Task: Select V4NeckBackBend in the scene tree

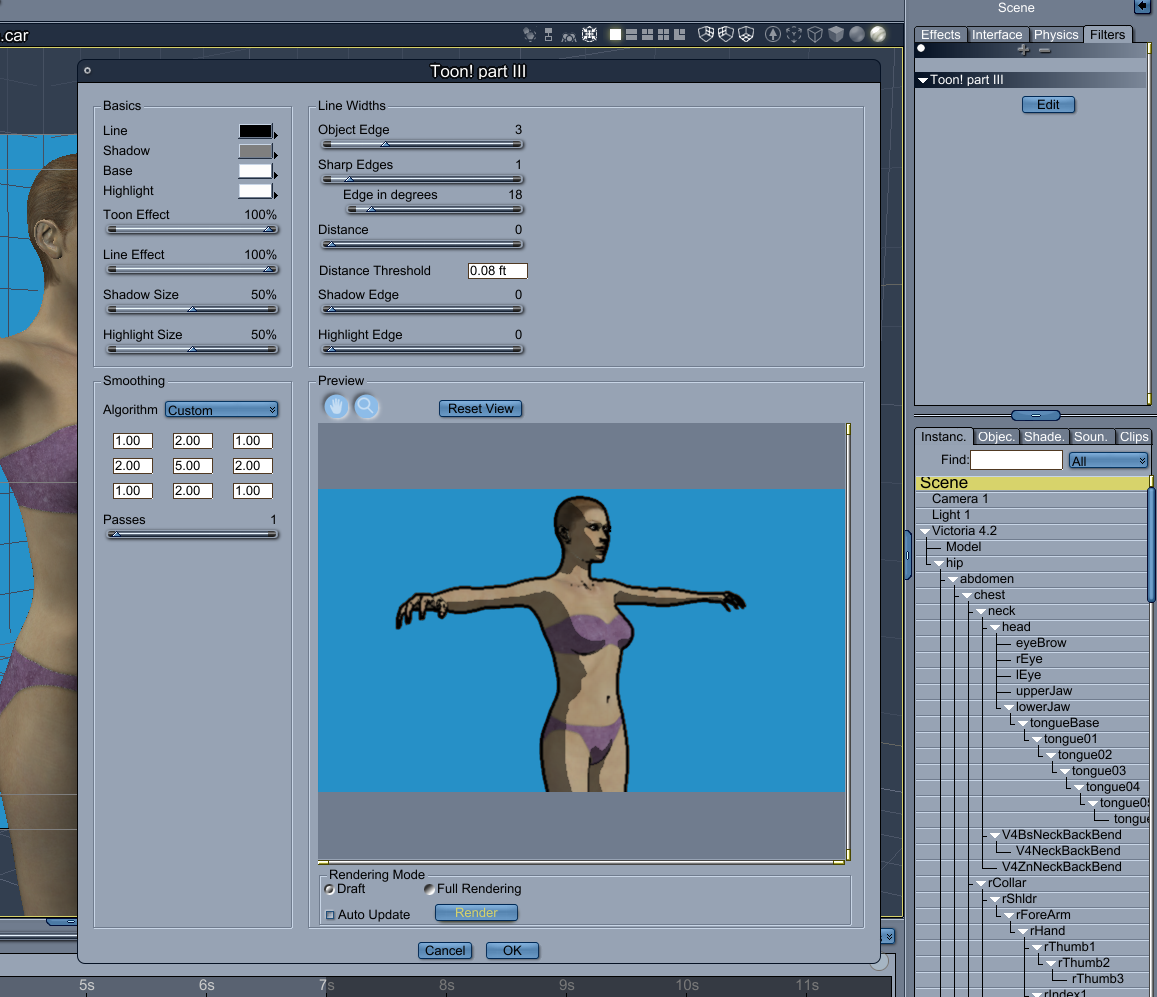Action: pyautogui.click(x=1068, y=851)
